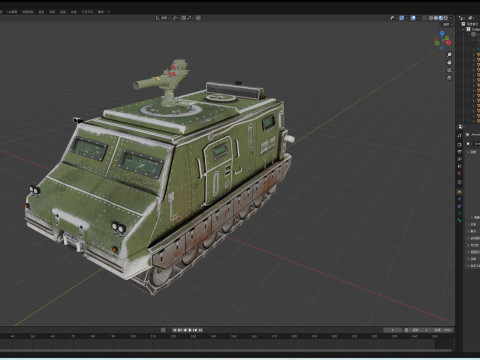The image size is (480, 360).
Task: Open the Tool properties tab
Action: click(x=460, y=135)
